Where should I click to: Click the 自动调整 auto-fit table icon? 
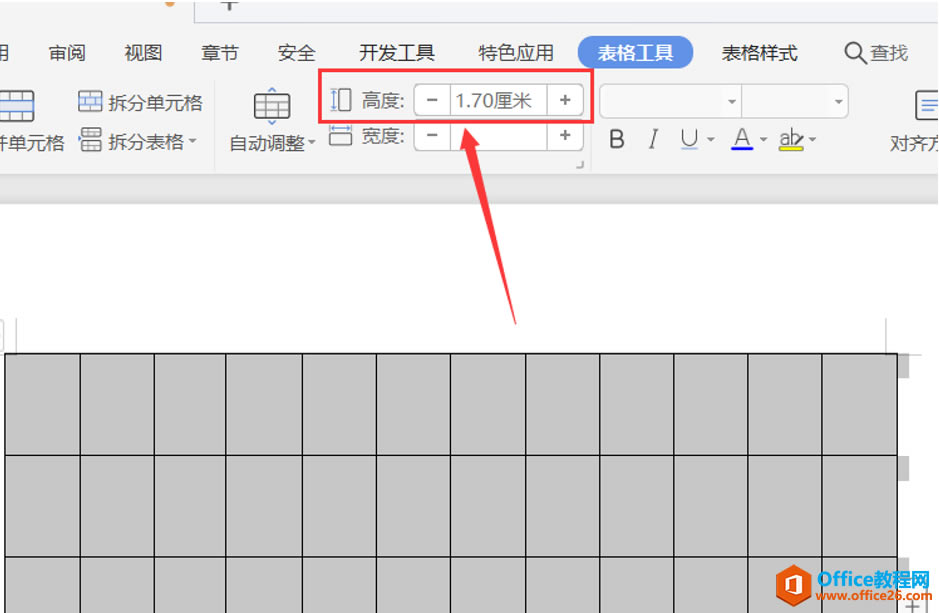272,107
